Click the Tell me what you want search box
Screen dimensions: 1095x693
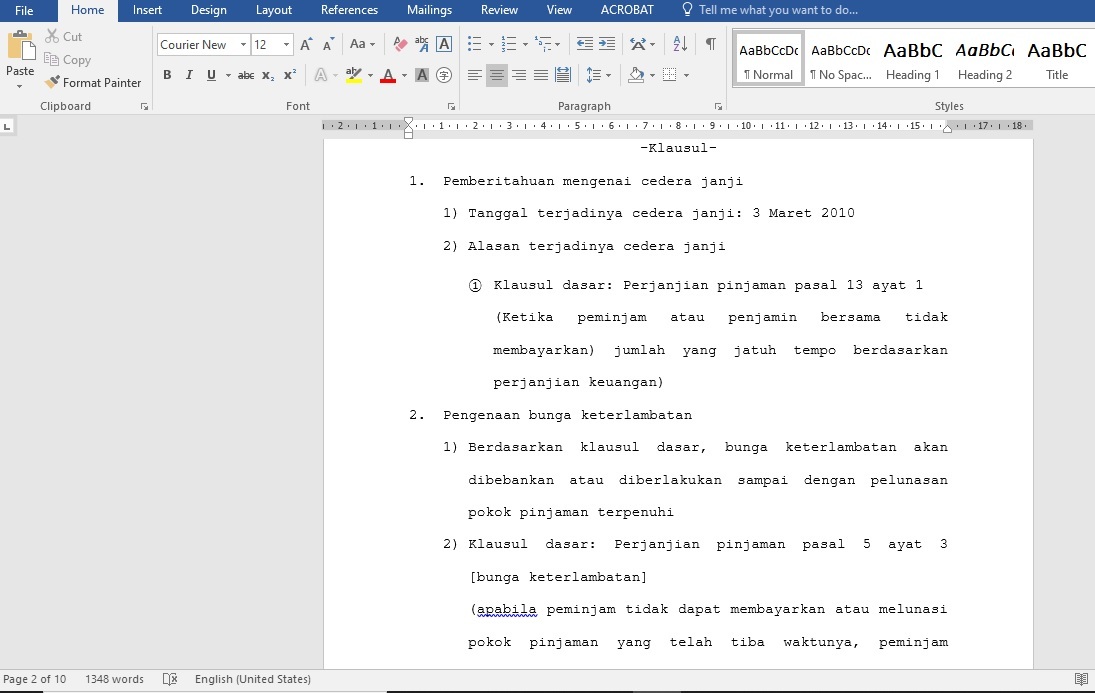coord(777,10)
